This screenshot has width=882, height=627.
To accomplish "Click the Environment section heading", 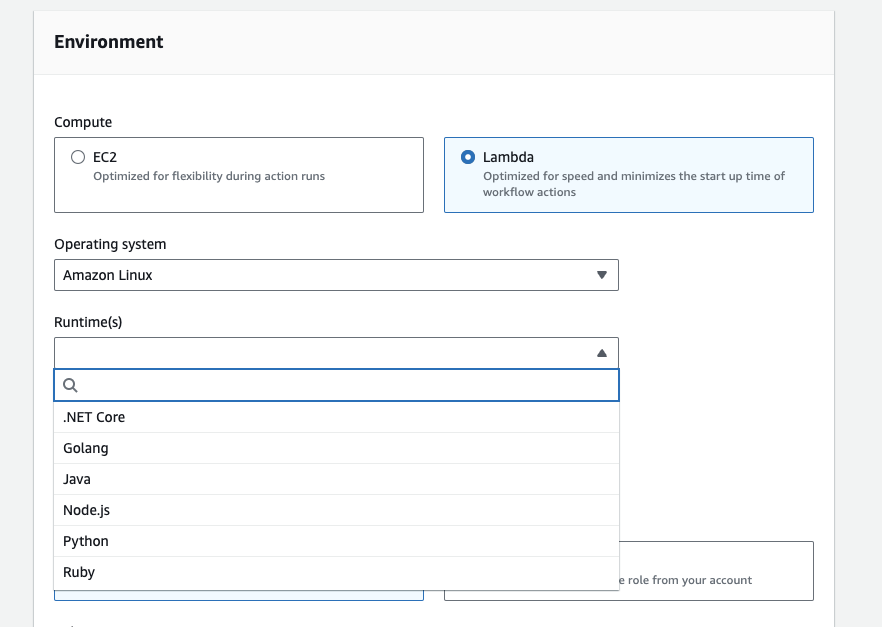I will click(x=109, y=42).
